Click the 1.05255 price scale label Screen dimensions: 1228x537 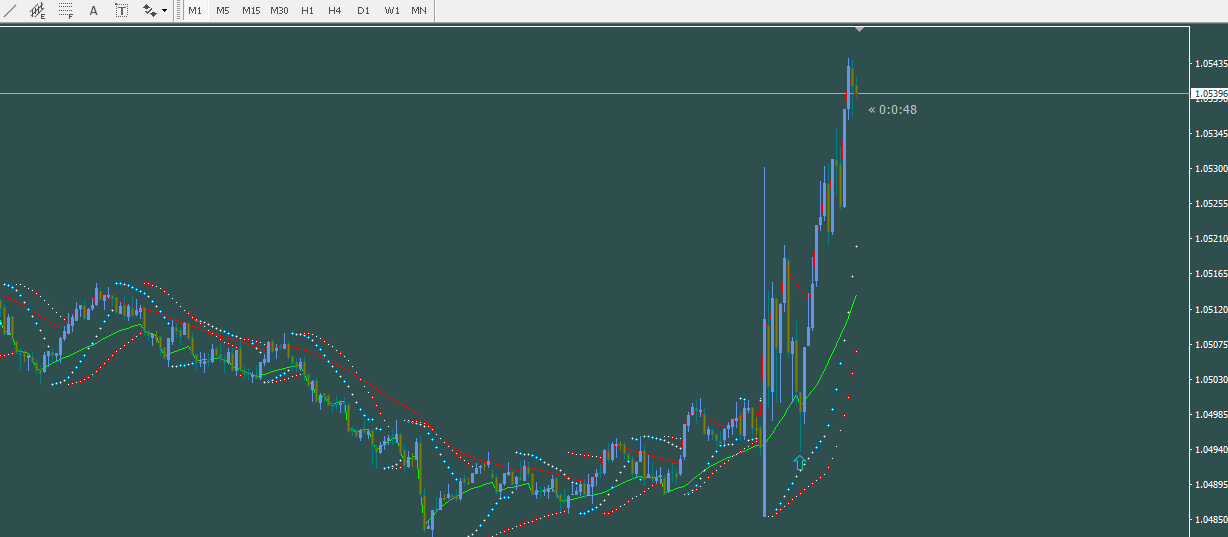point(1210,204)
